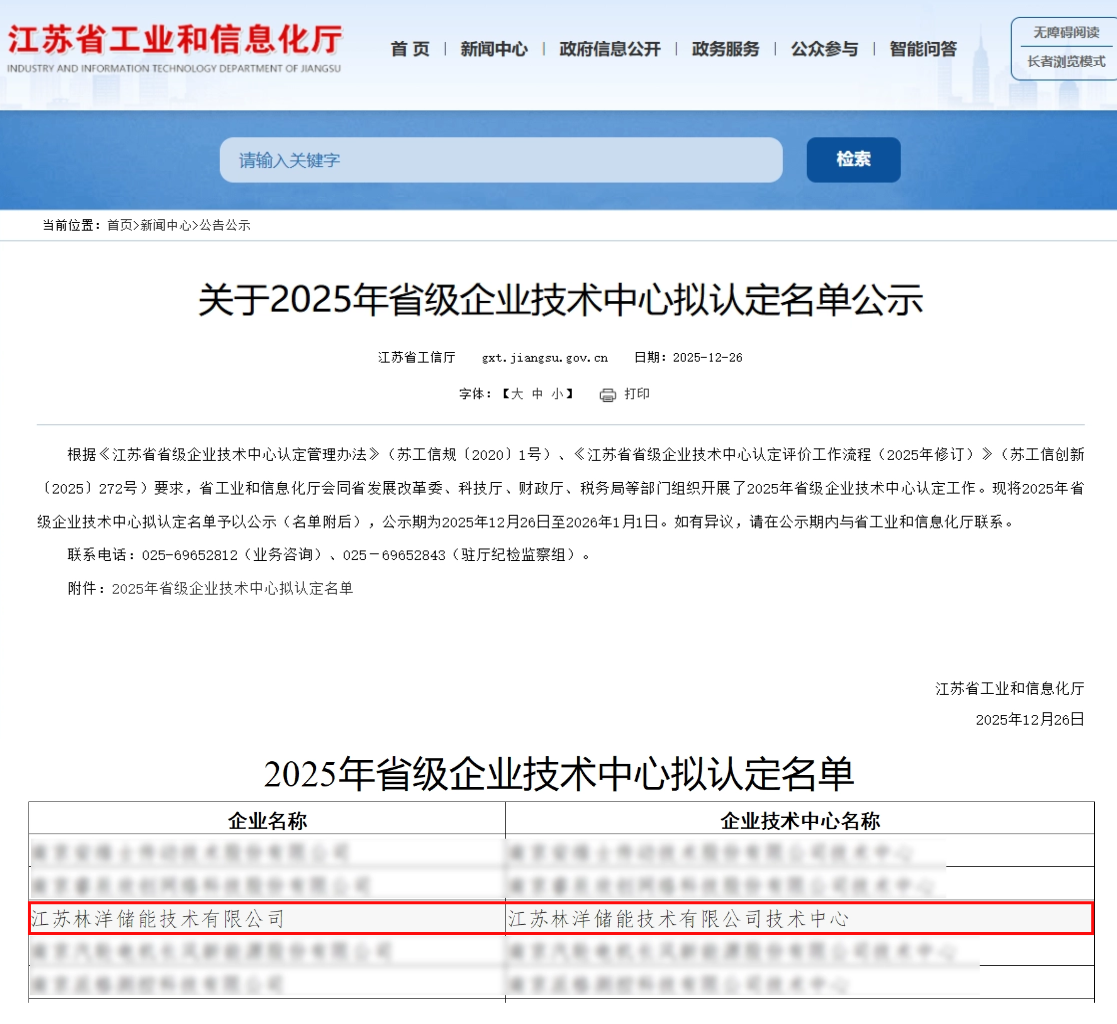The width and height of the screenshot is (1117, 1024).
Task: Open 政府信息公开 navigation item
Action: [610, 49]
